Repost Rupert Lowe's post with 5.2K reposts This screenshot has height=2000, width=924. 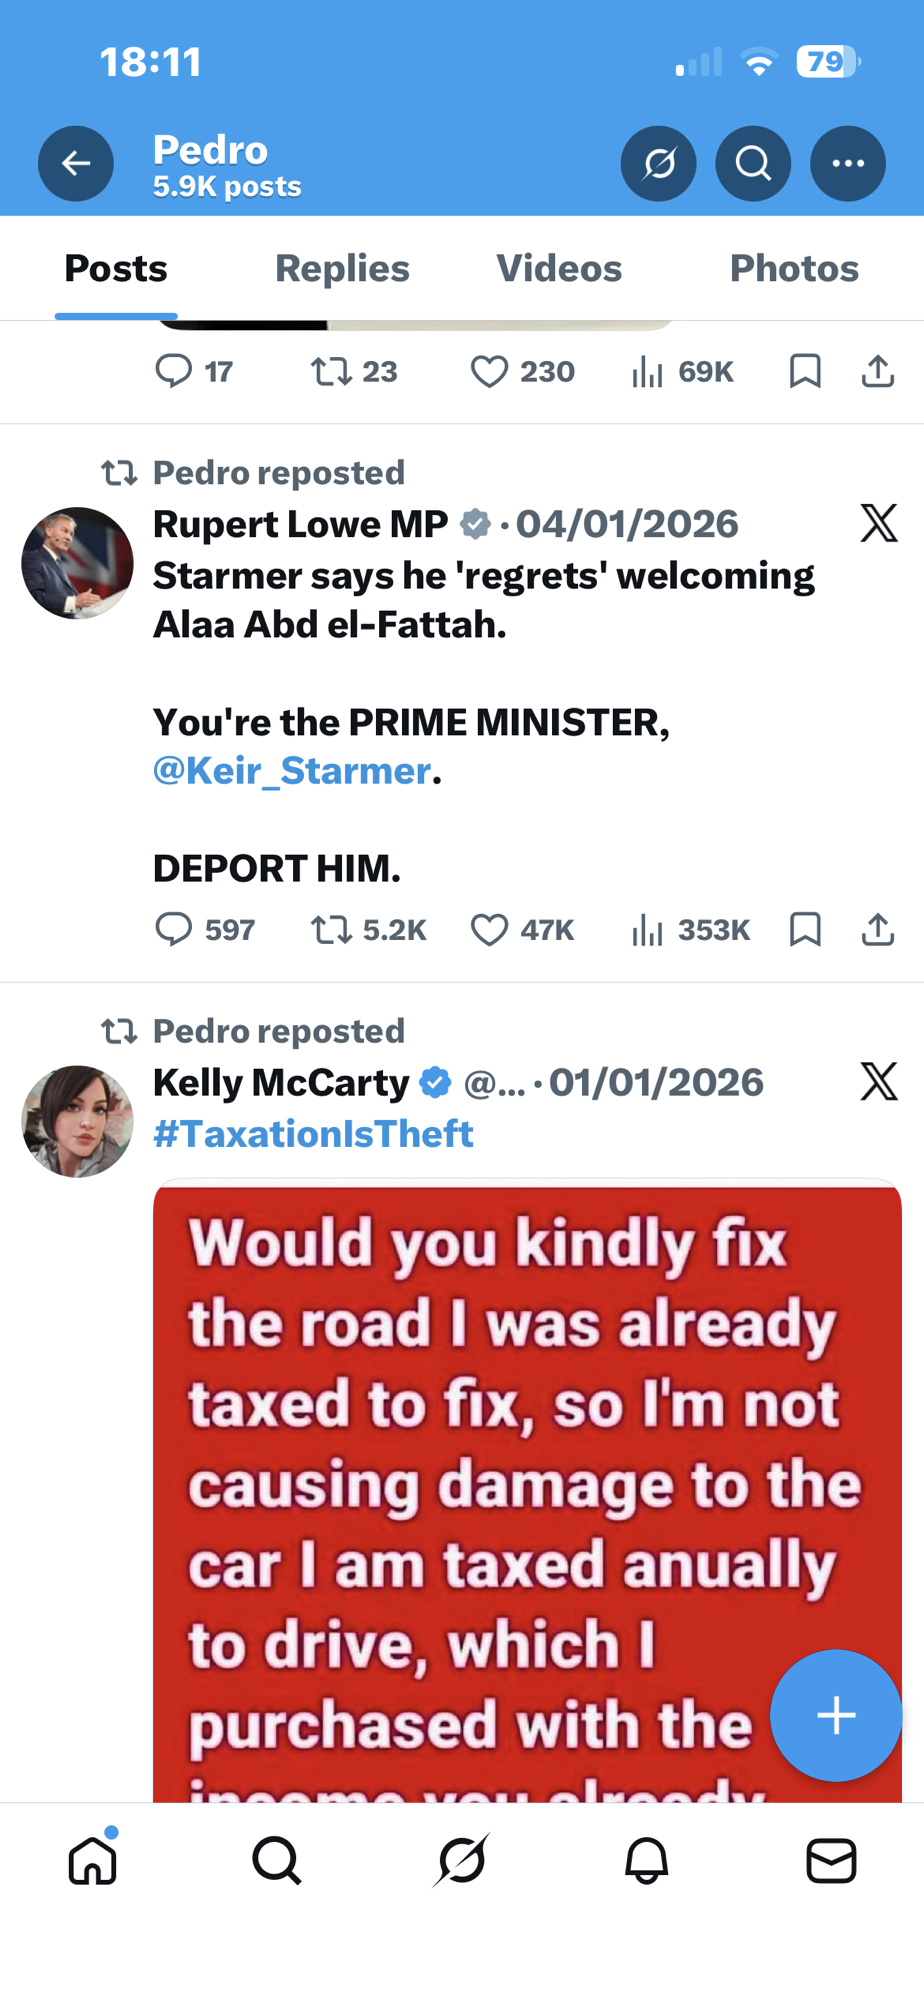(330, 930)
